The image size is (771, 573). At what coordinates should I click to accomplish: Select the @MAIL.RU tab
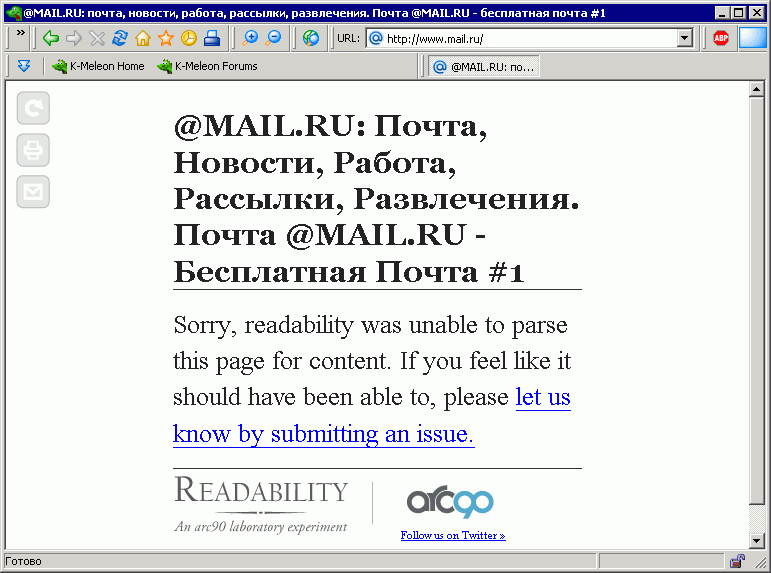point(484,67)
